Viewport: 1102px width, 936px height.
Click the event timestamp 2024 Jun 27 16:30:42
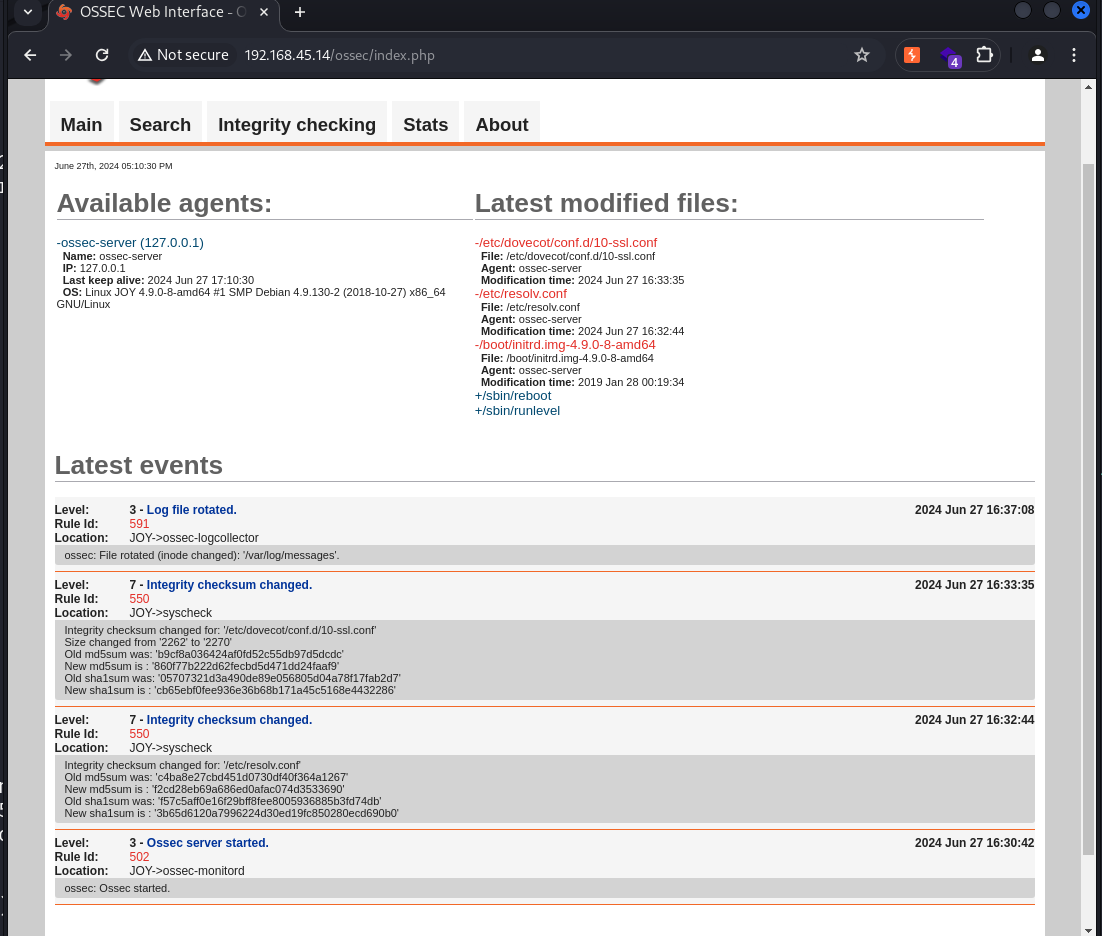point(974,843)
